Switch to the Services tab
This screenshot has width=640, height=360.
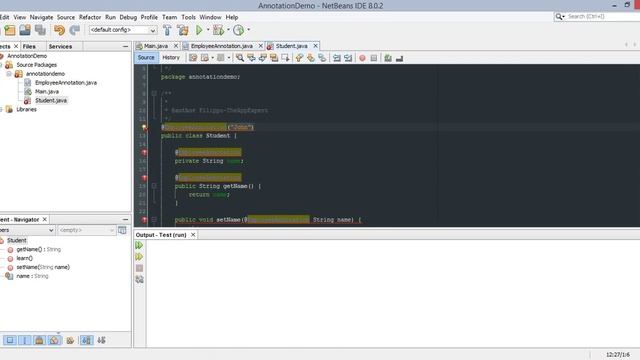[x=60, y=47]
